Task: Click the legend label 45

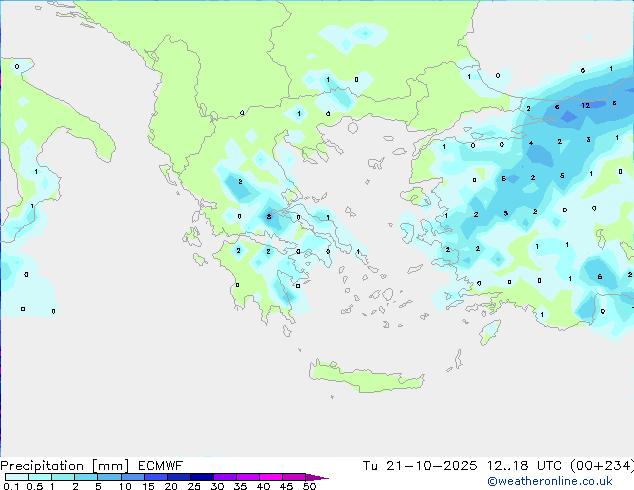Action: [286, 486]
